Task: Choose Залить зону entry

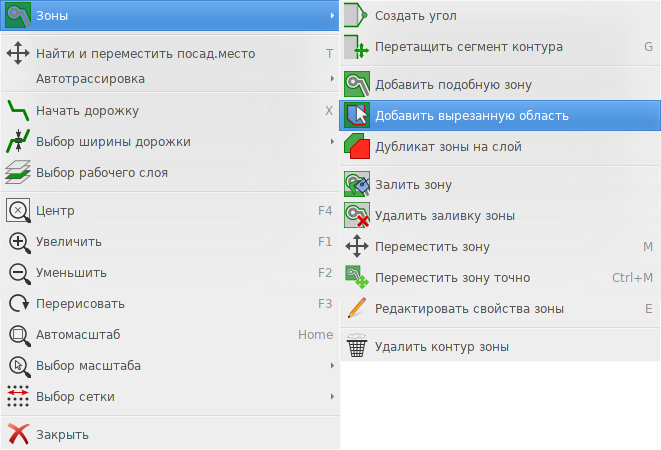Action: [500, 184]
